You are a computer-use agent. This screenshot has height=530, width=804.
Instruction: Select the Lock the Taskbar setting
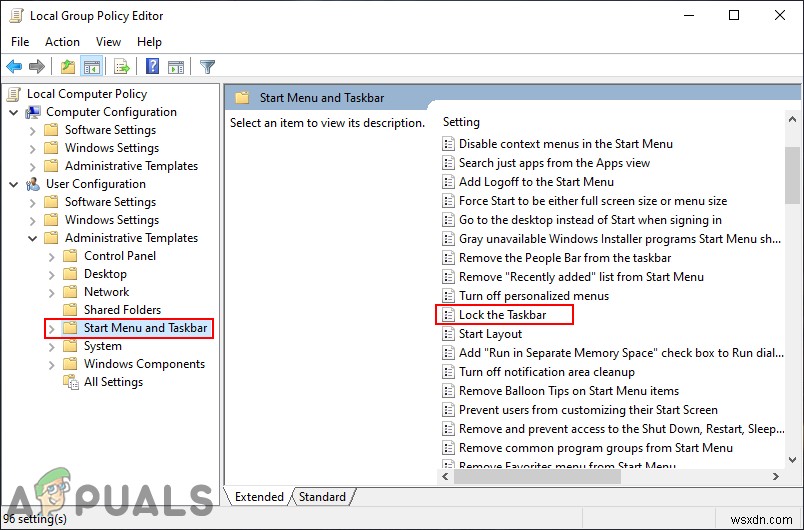502,315
